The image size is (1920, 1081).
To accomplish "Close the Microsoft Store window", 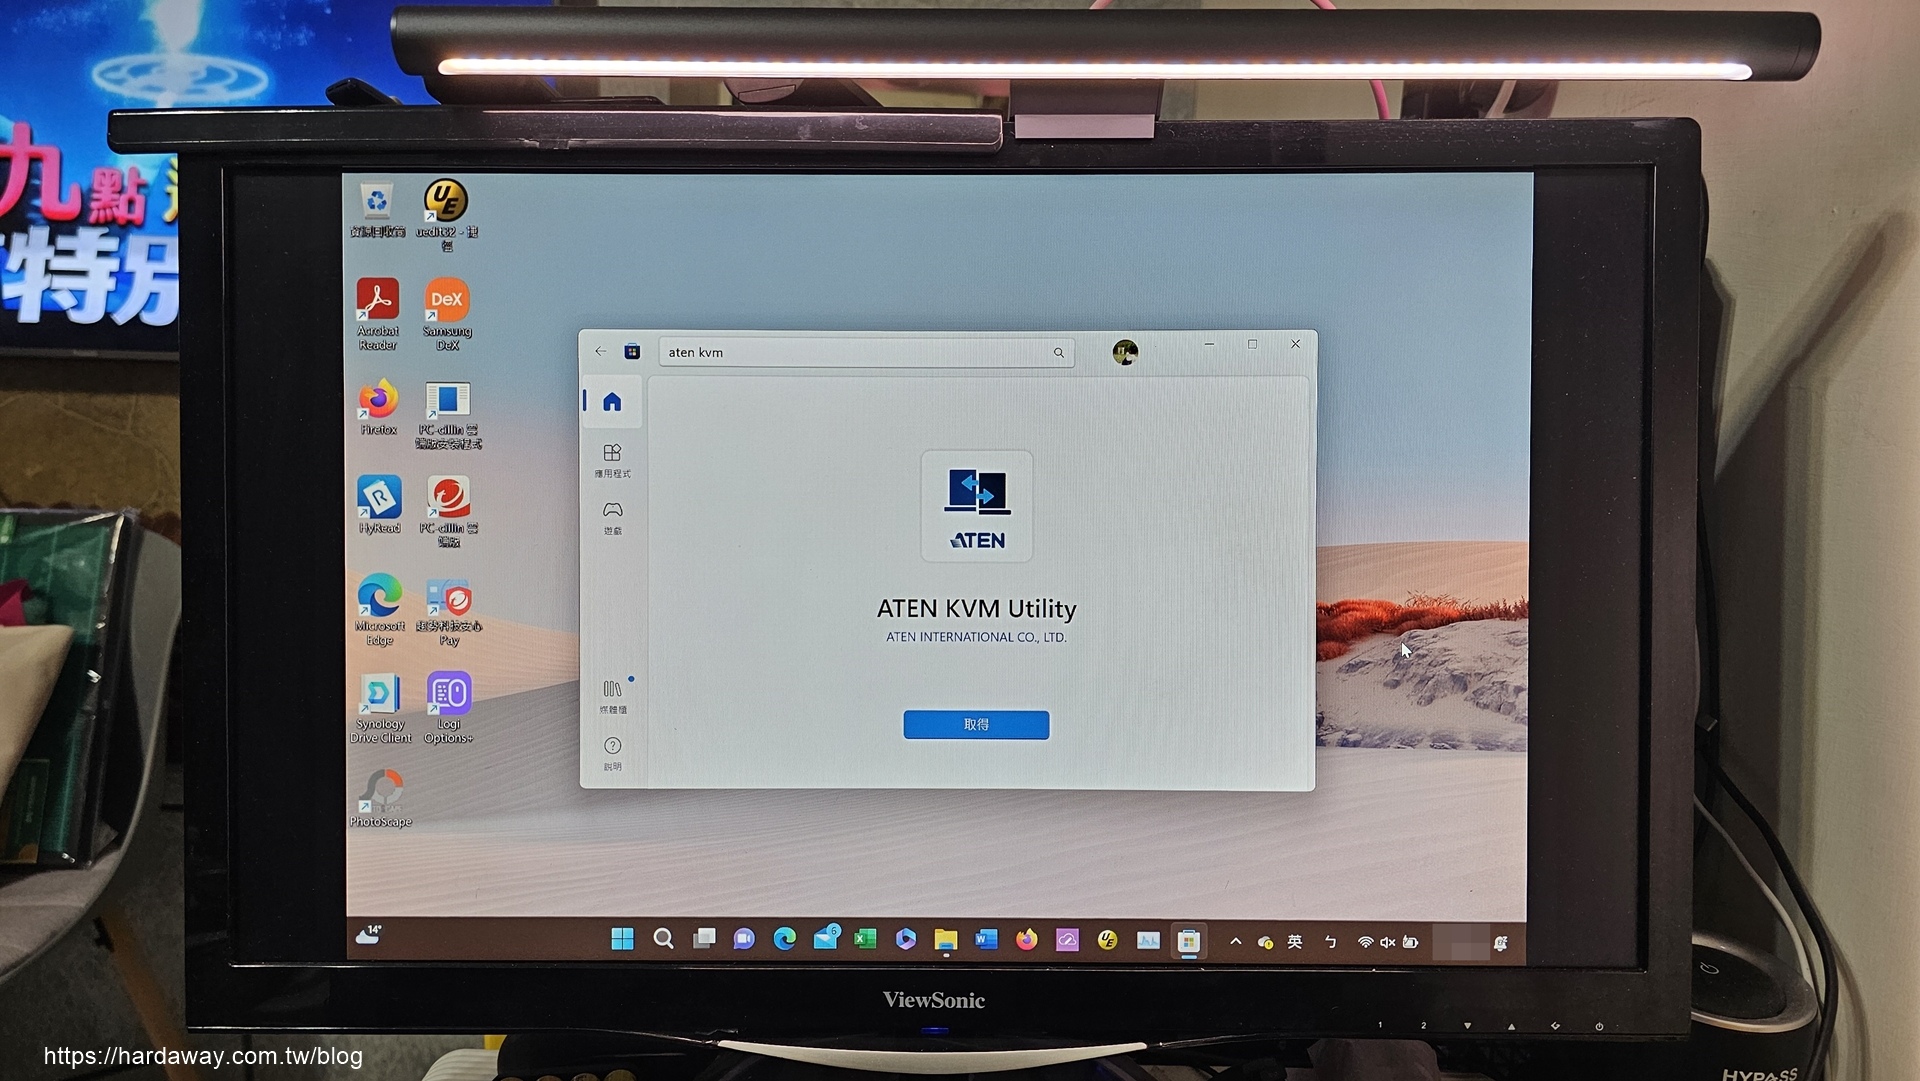I will pos(1295,344).
